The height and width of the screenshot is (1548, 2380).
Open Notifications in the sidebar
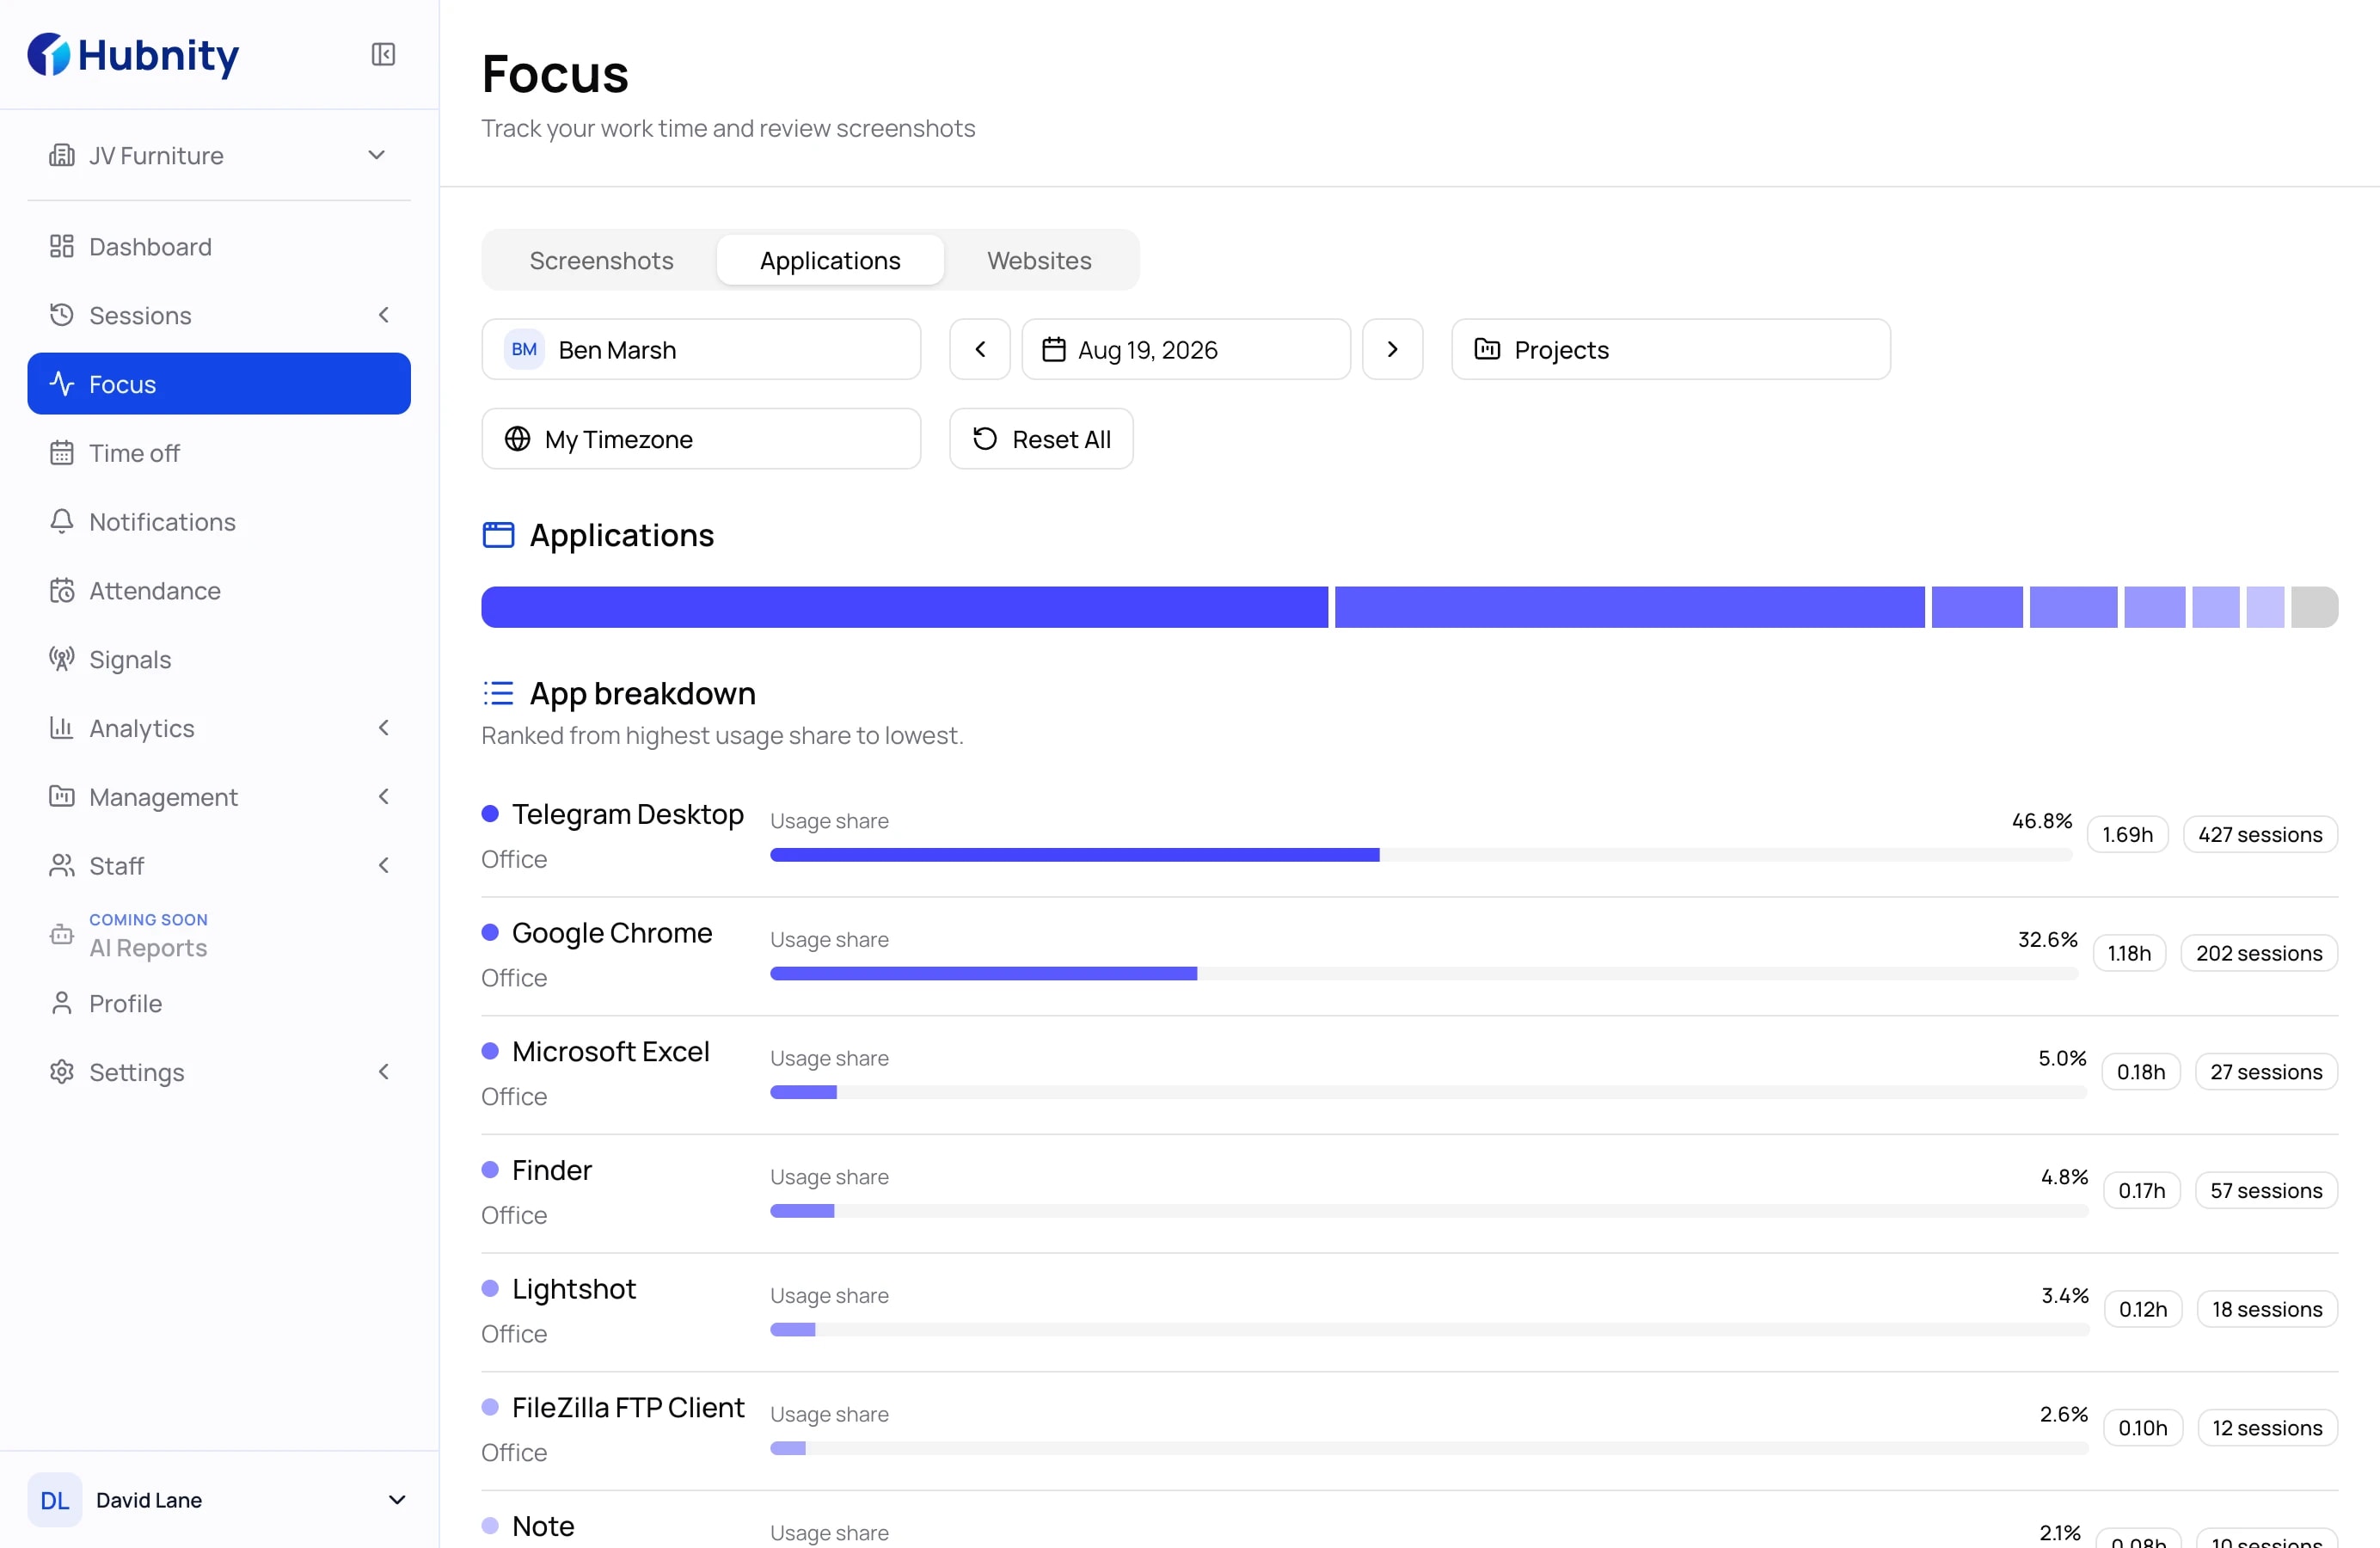[x=219, y=521]
